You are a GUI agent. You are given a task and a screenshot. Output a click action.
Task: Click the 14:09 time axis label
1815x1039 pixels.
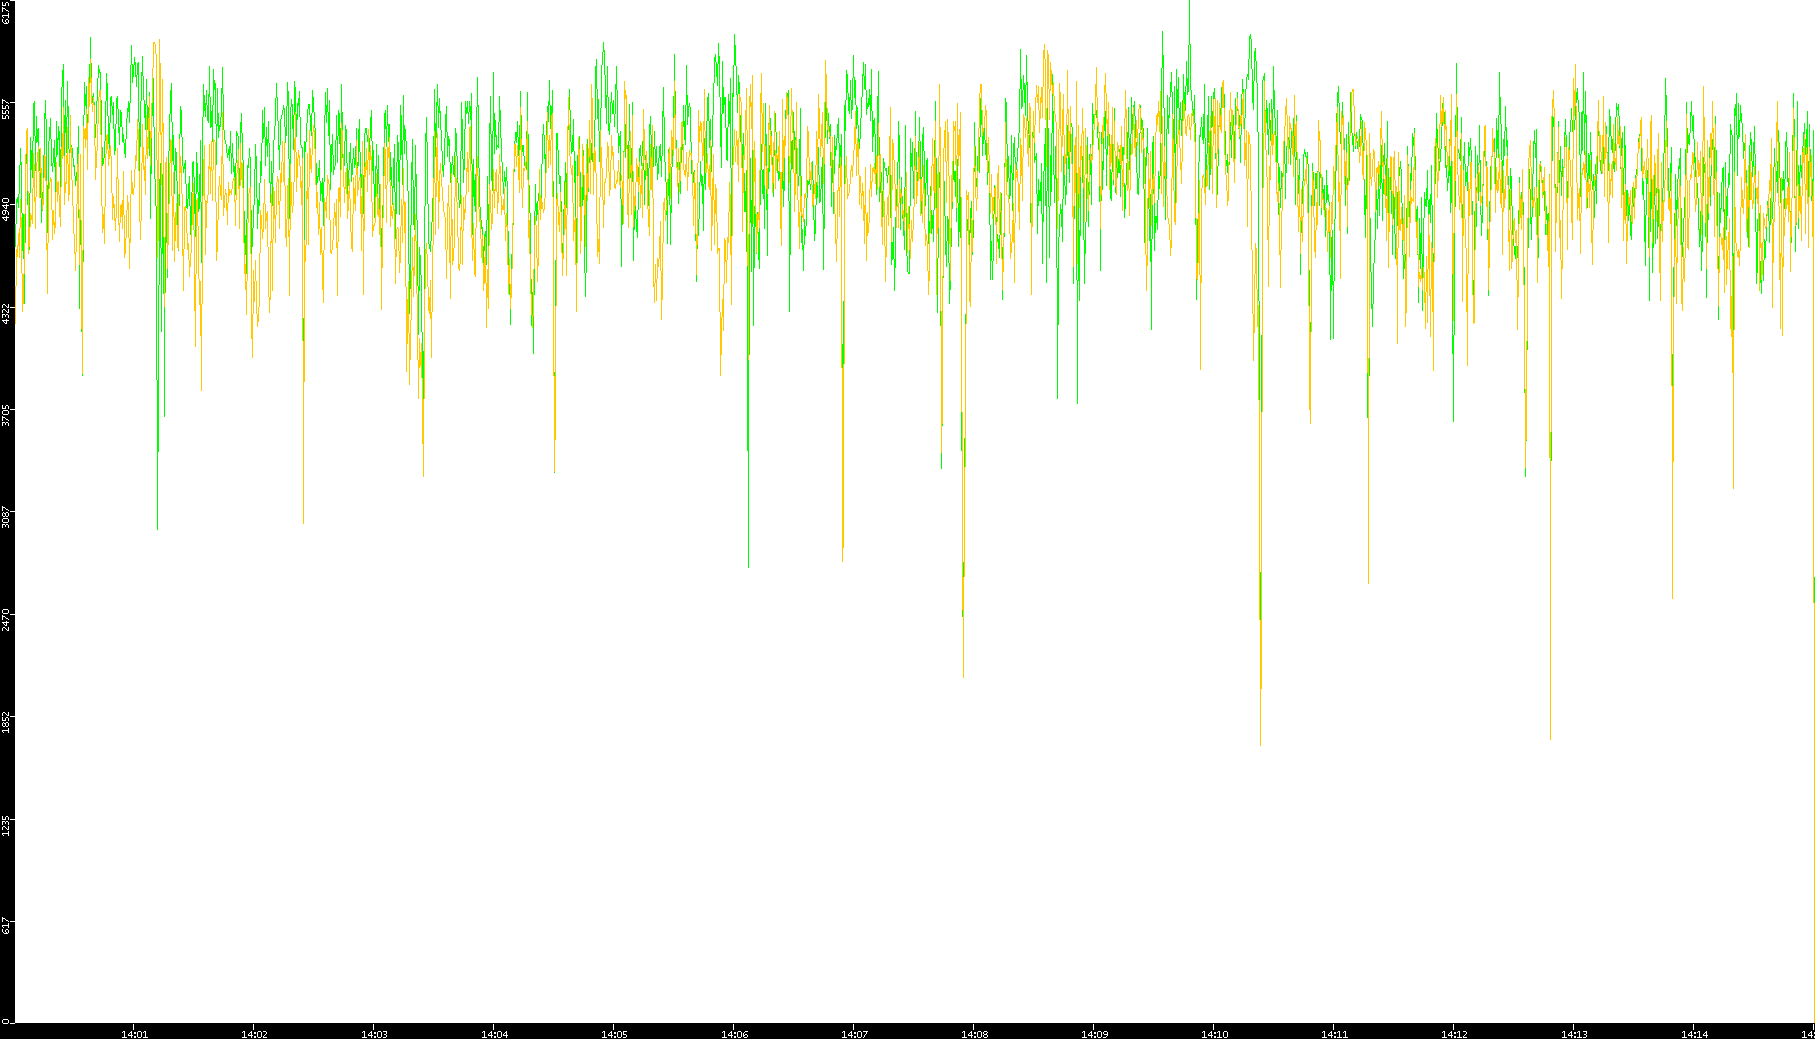tap(1094, 1033)
